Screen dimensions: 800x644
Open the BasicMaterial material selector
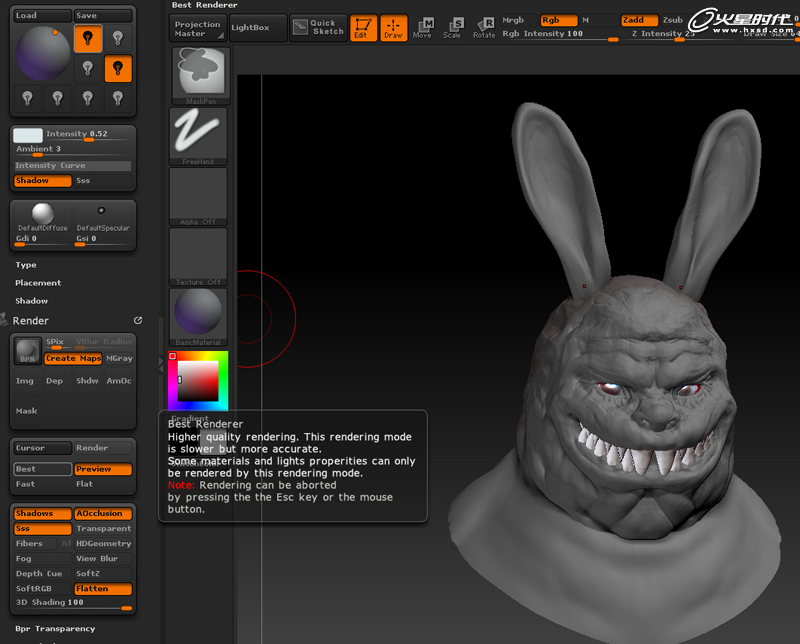coord(198,317)
